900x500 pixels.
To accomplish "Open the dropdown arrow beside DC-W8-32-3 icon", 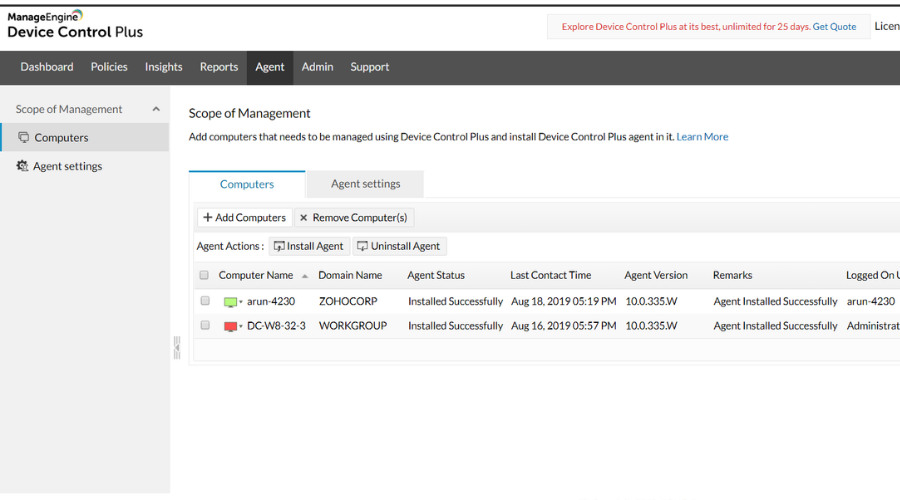I will (241, 327).
